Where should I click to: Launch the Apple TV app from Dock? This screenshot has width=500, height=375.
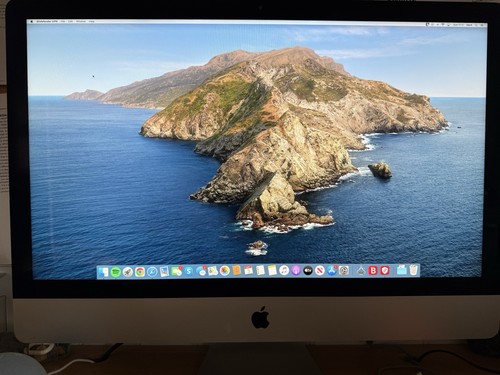click(308, 270)
